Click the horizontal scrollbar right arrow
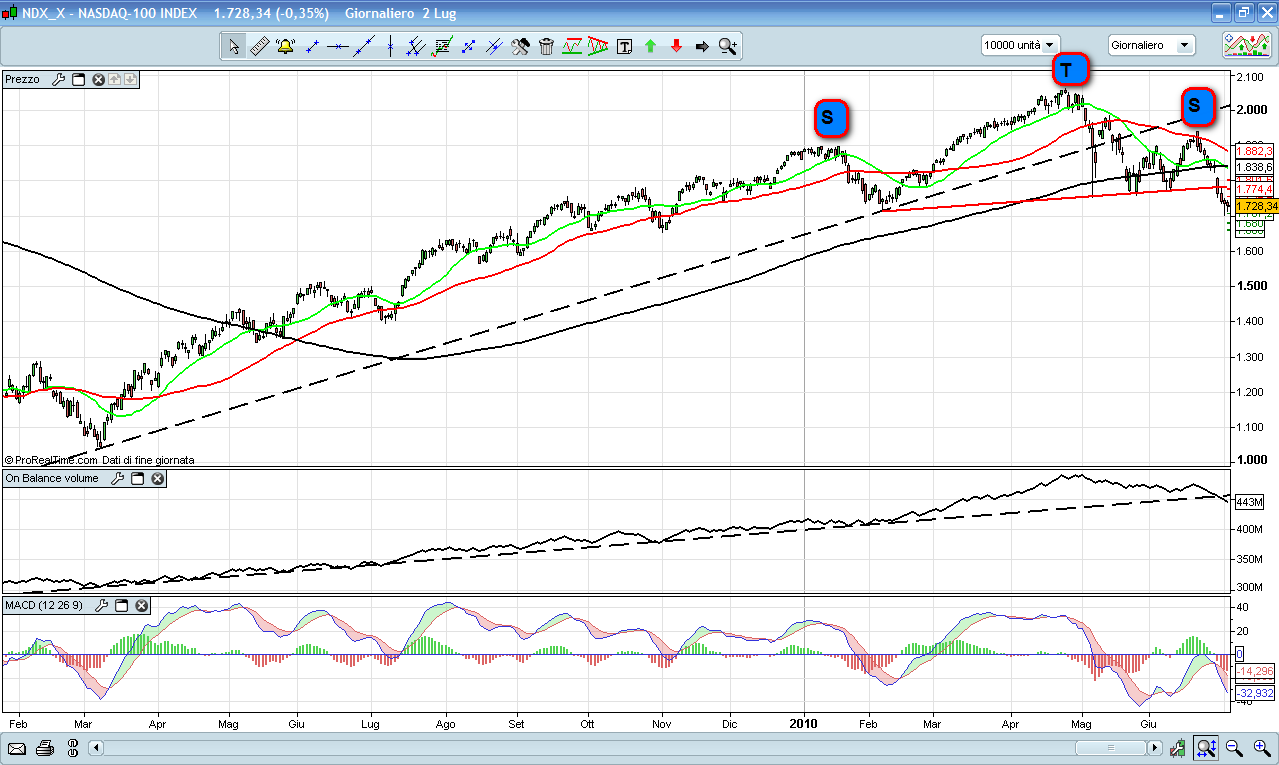The width and height of the screenshot is (1279, 765). click(x=1155, y=747)
